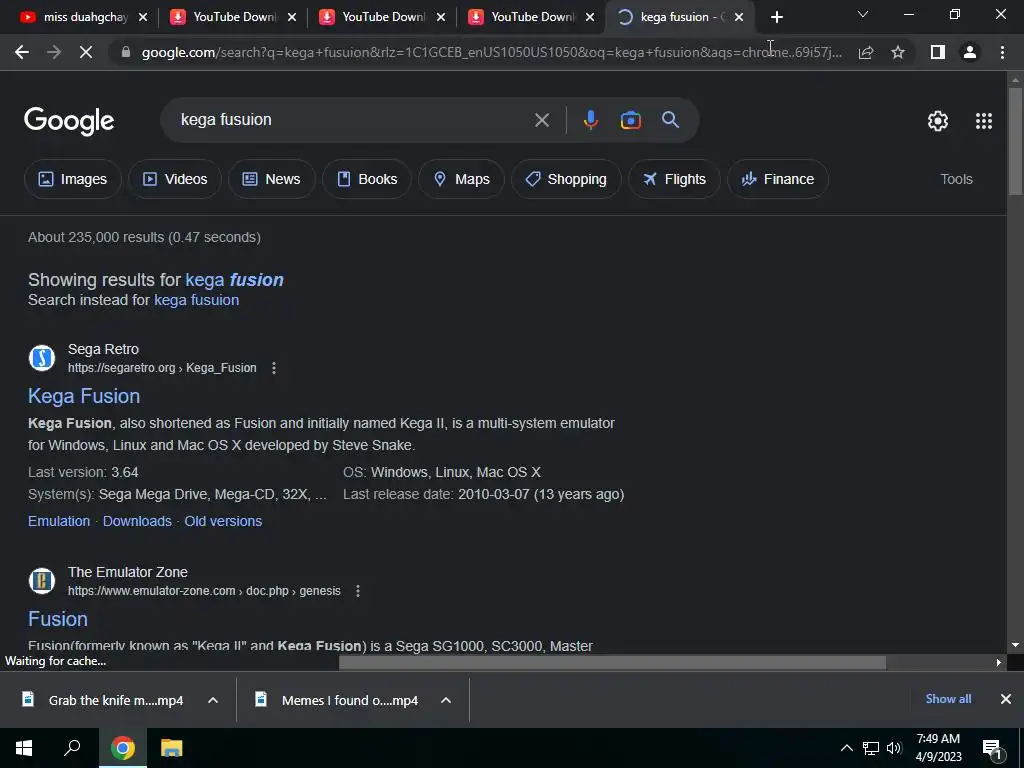The image size is (1024, 768).
Task: Filter results by Books
Action: (x=367, y=179)
